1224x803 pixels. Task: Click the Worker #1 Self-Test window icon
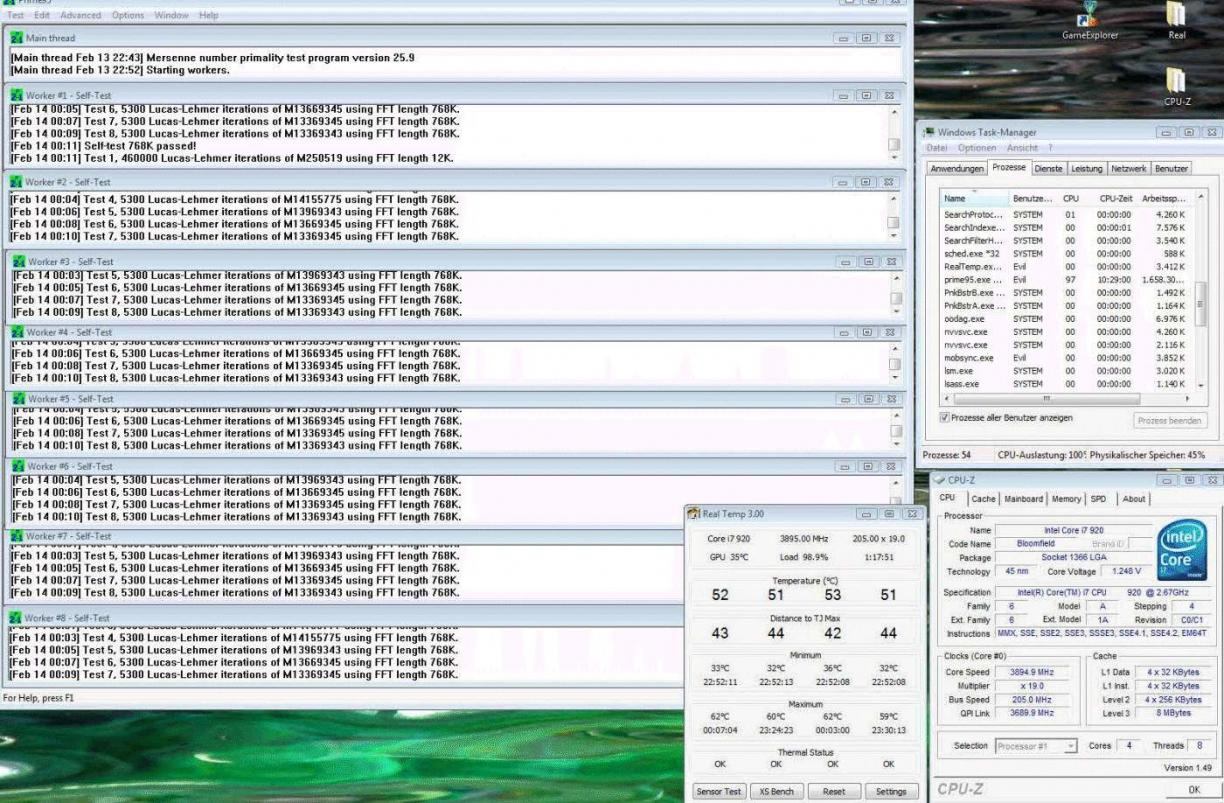16,95
